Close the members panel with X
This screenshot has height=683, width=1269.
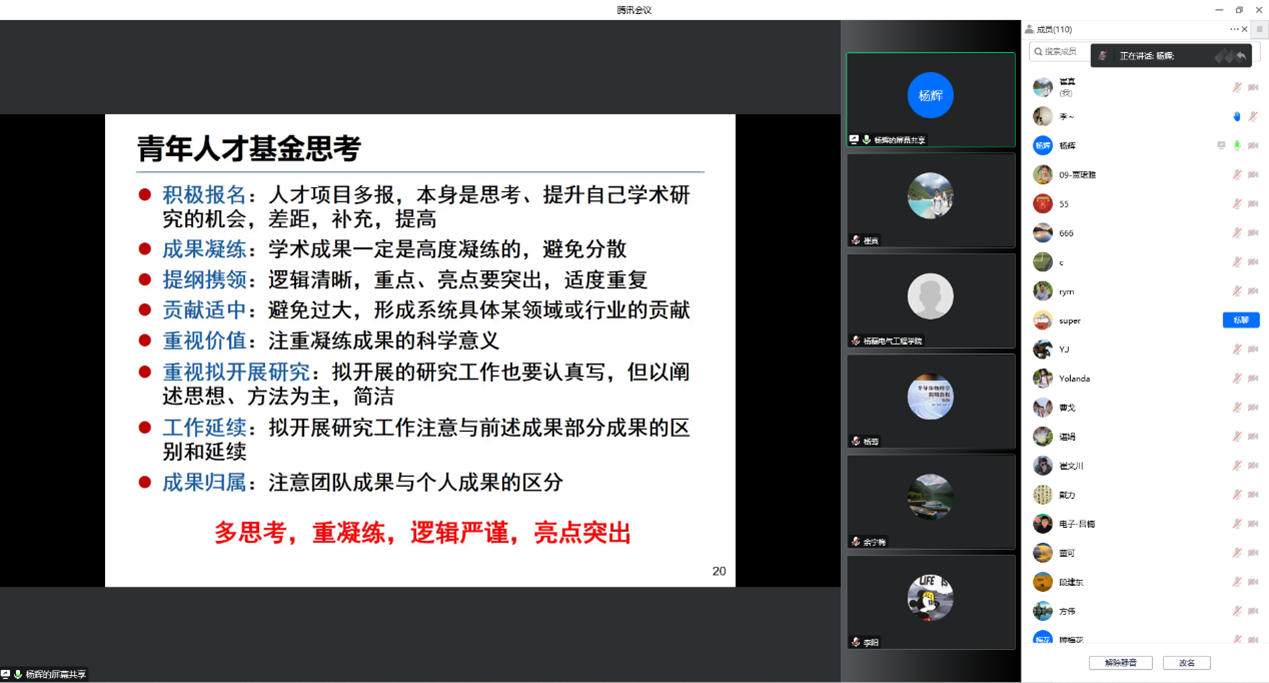(x=1245, y=29)
